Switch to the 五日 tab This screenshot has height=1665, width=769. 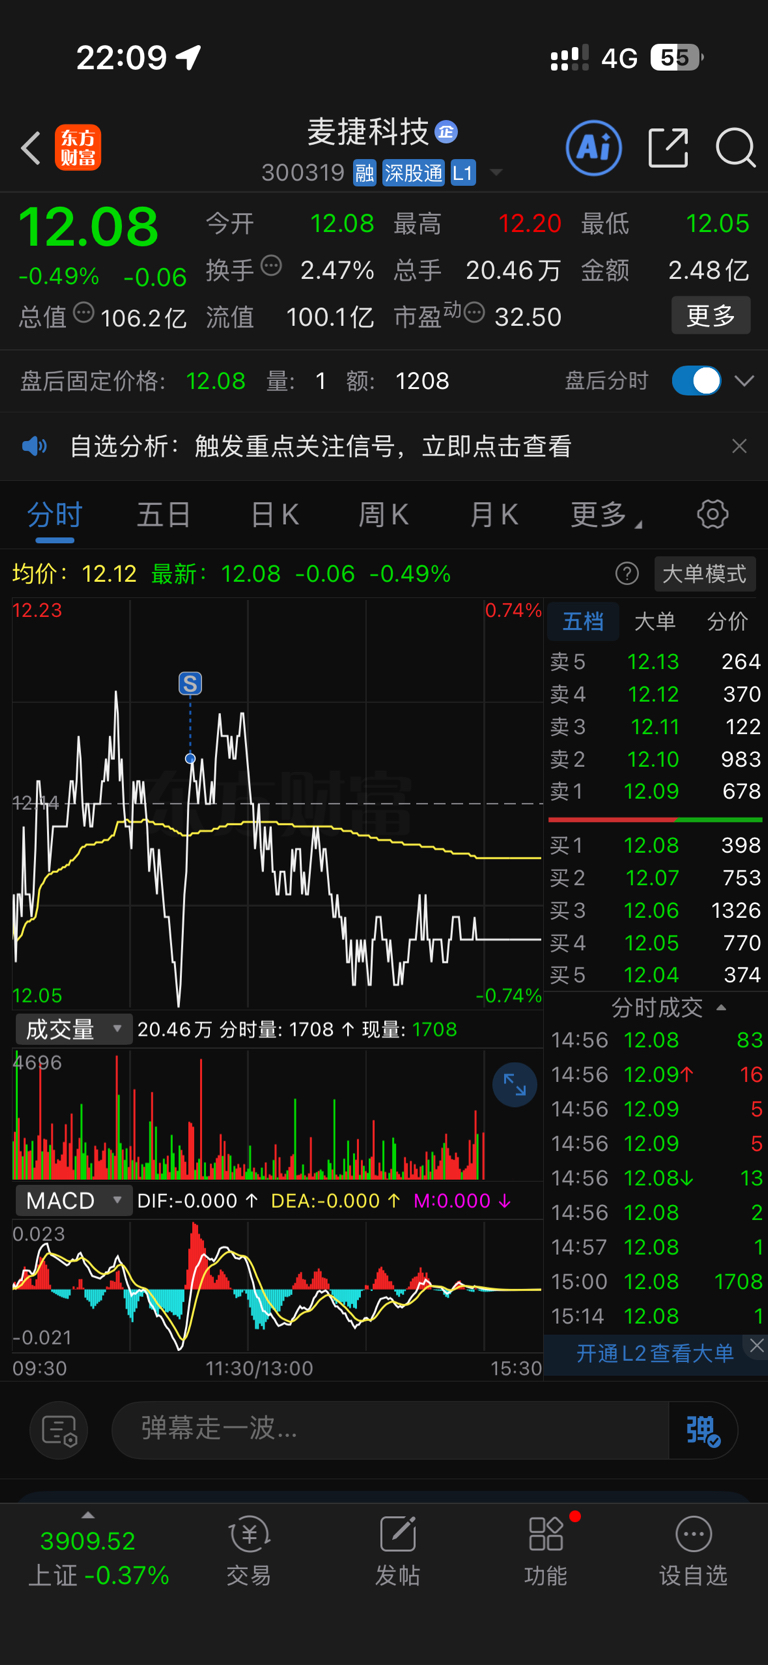pyautogui.click(x=164, y=515)
